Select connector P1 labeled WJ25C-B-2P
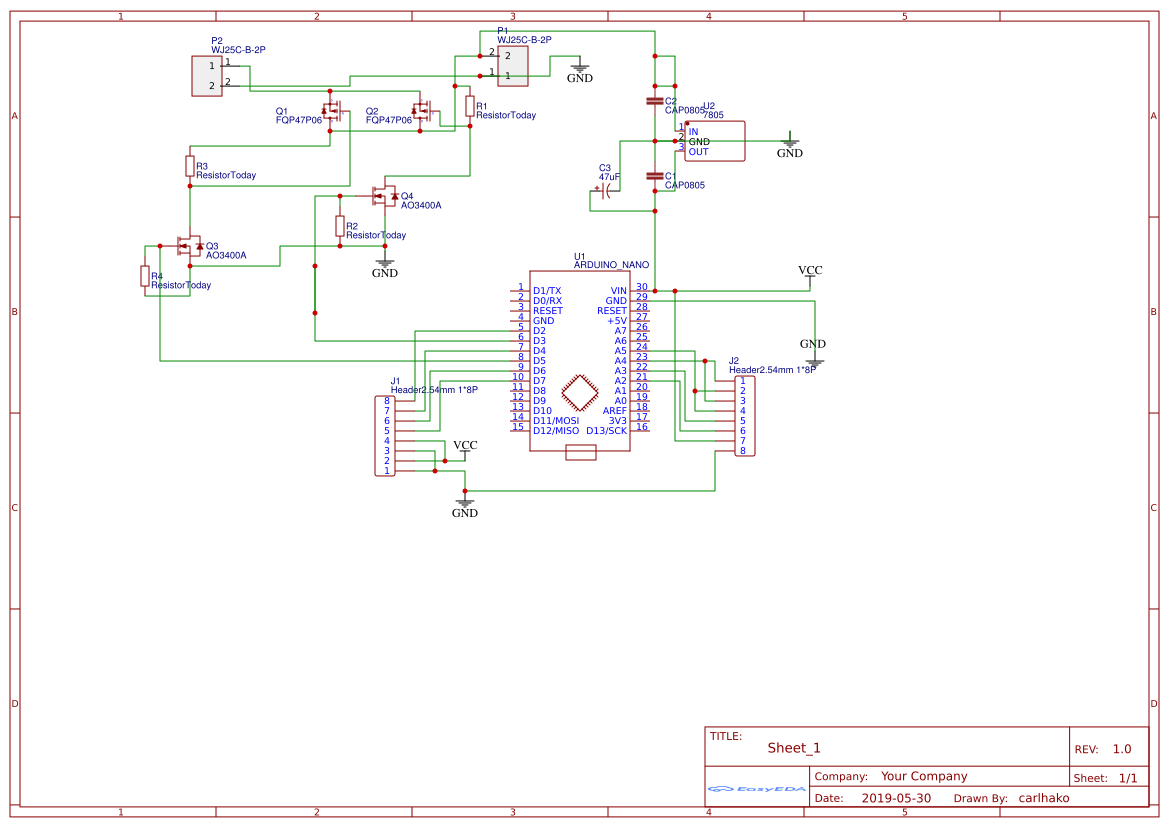 511,67
